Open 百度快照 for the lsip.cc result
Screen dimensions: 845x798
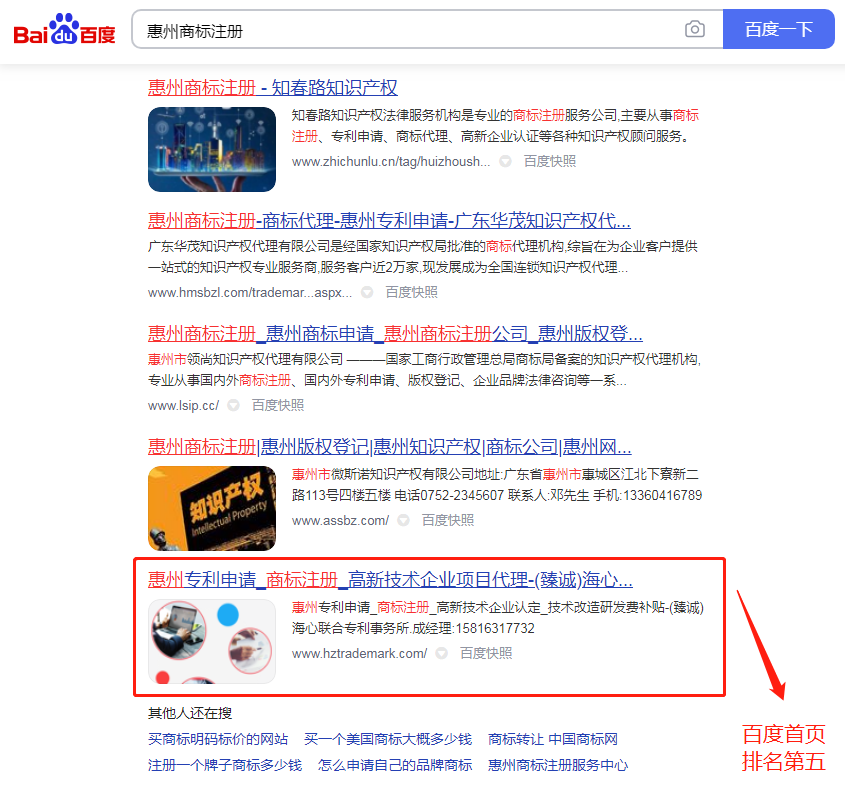click(x=278, y=405)
